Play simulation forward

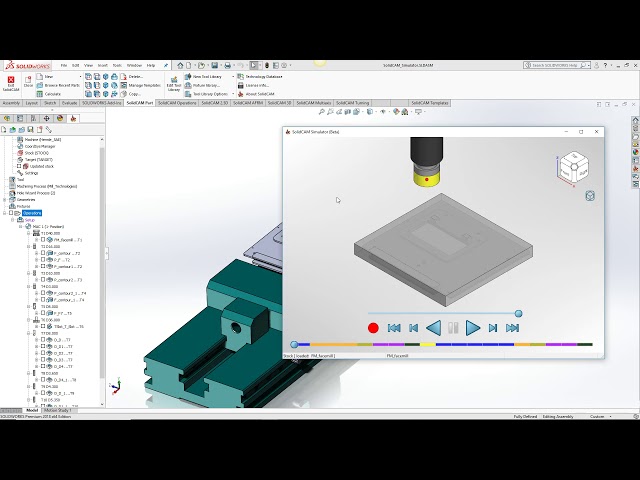point(473,328)
